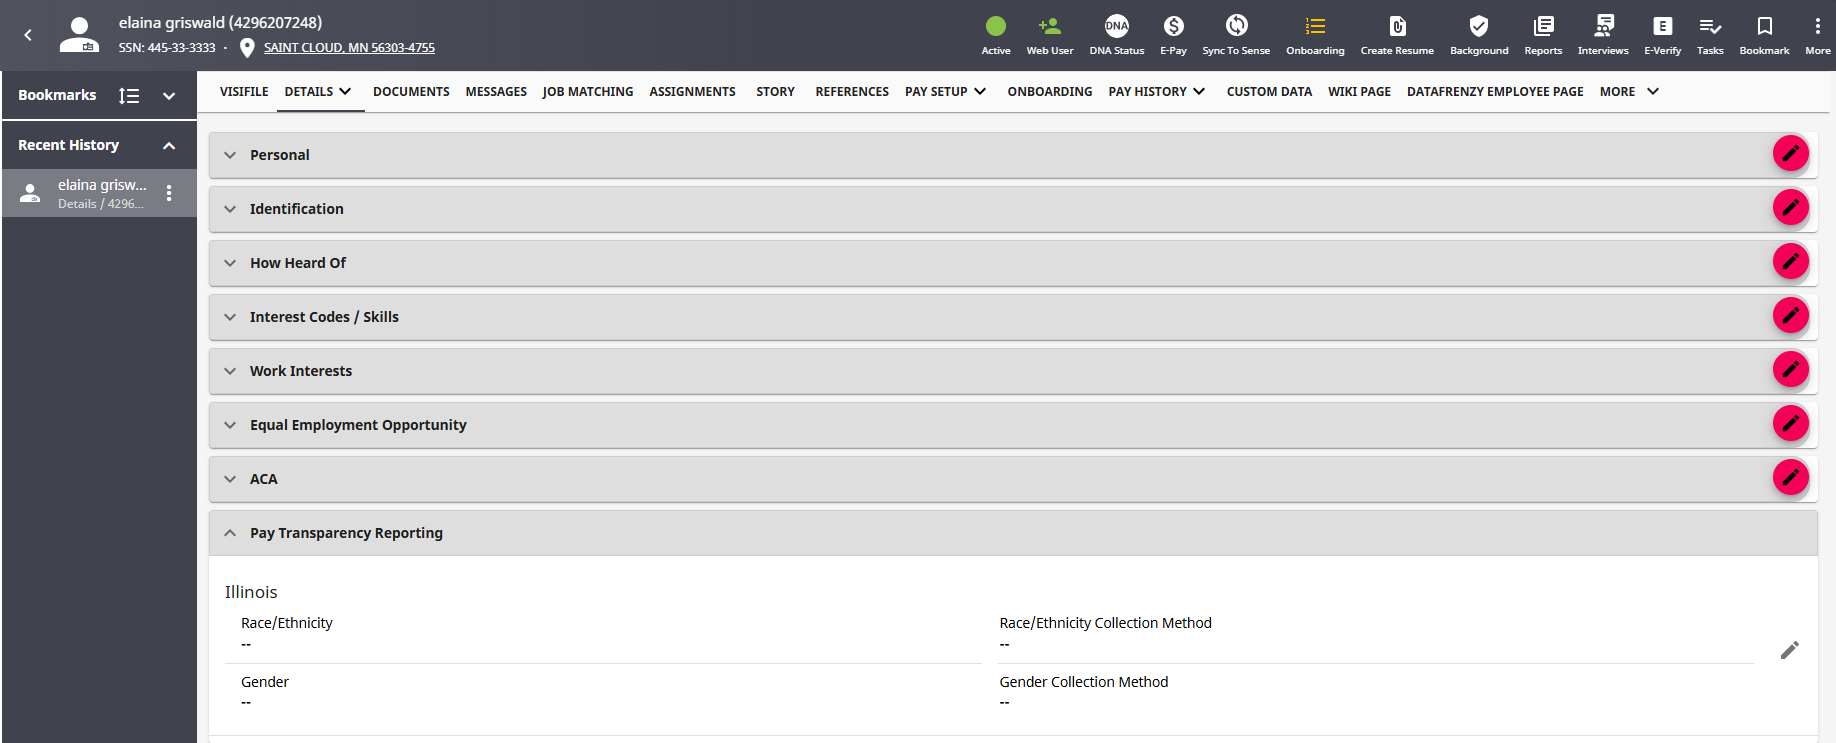Viewport: 1836px width, 743px height.
Task: Switch to the References tab
Action: (852, 92)
